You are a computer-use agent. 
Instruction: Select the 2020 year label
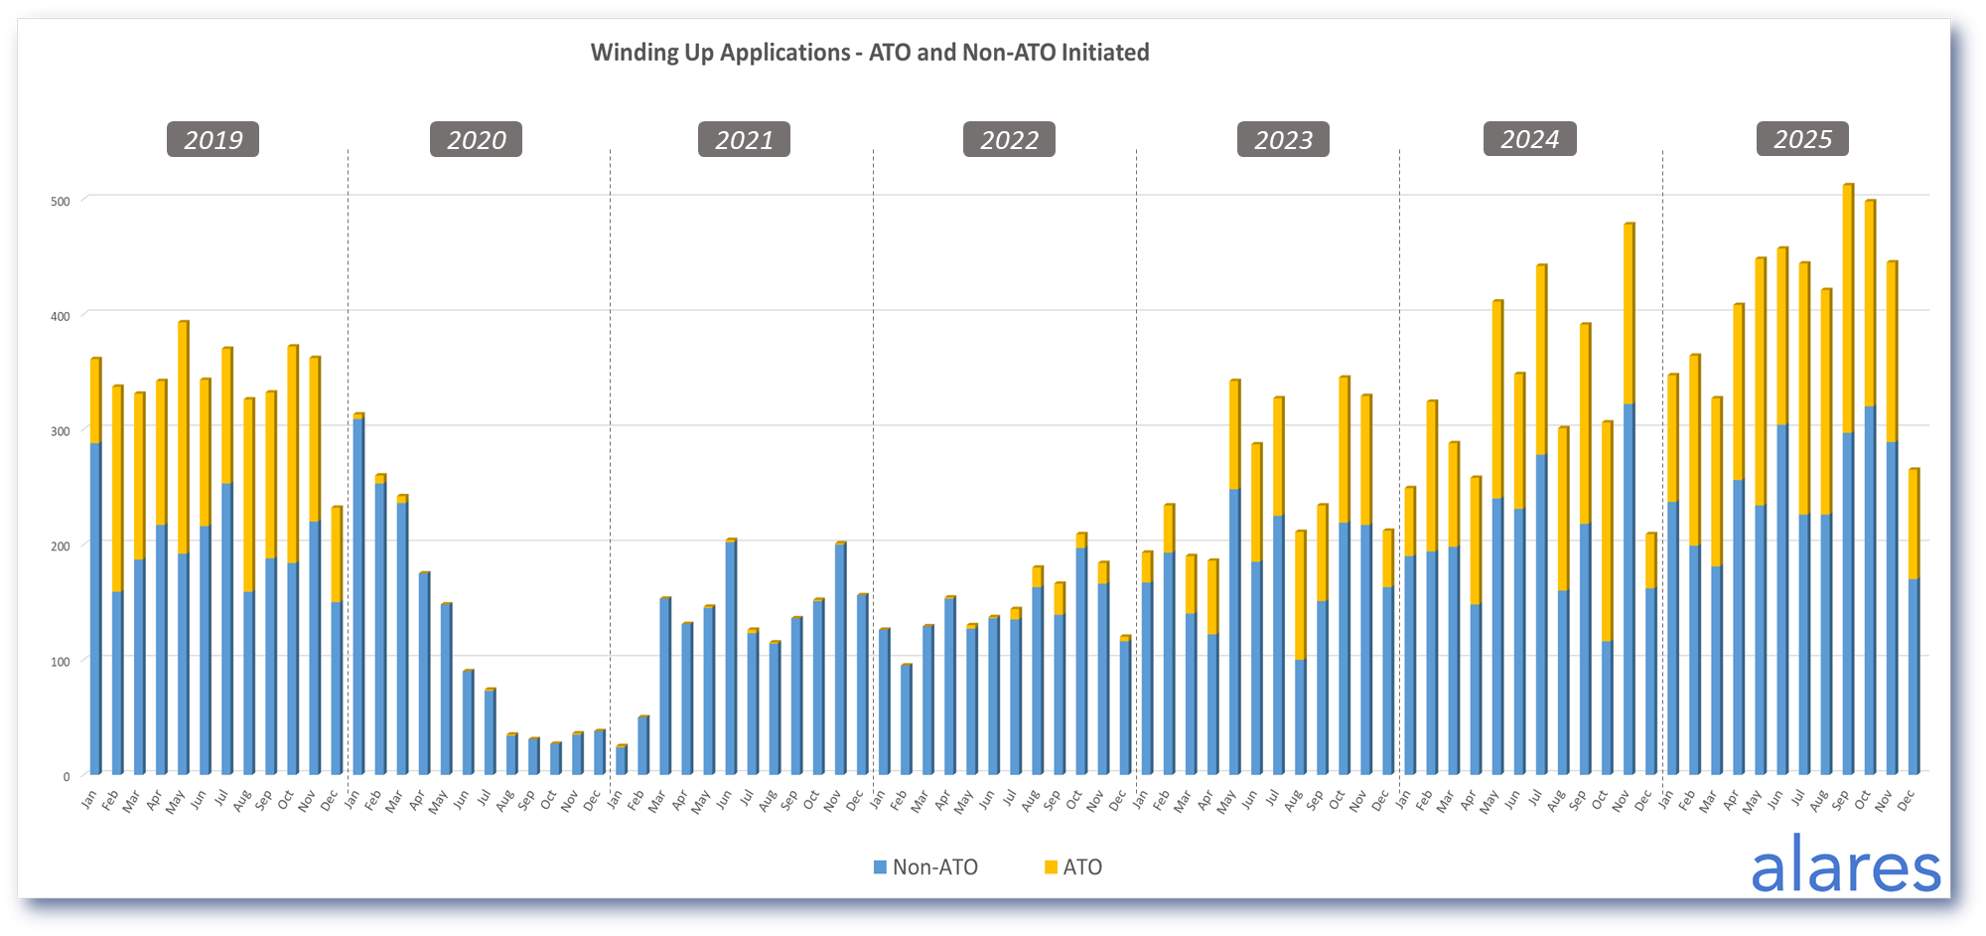[476, 139]
